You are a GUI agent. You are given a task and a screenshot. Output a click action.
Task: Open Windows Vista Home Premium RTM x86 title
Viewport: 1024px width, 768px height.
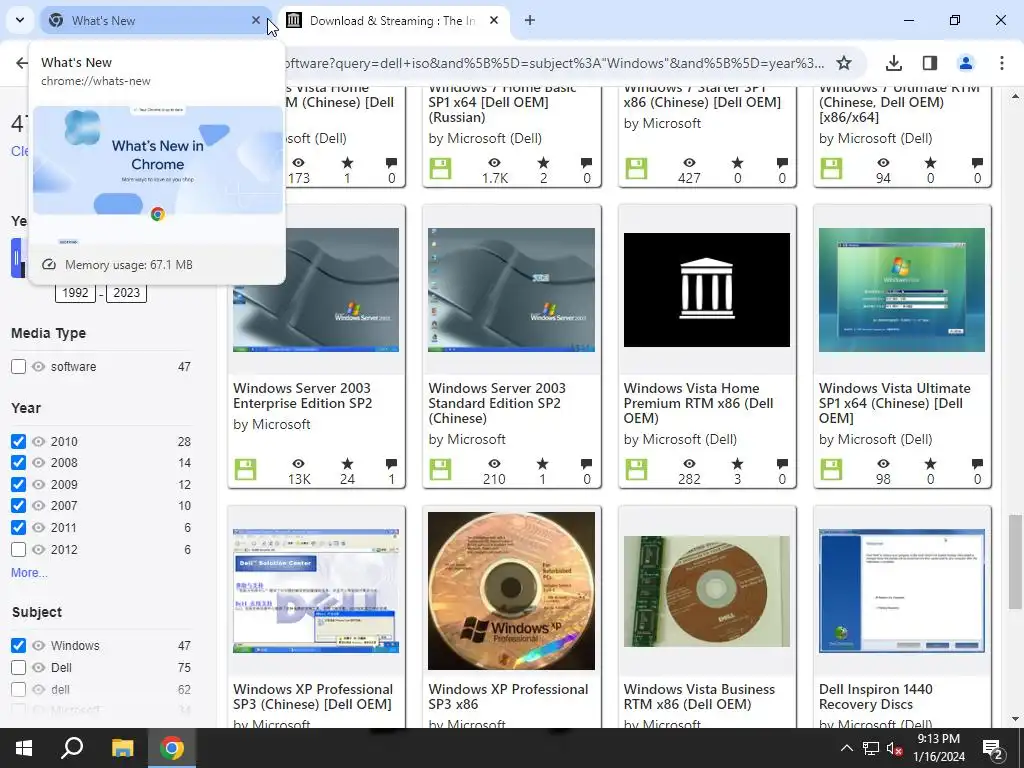point(698,403)
